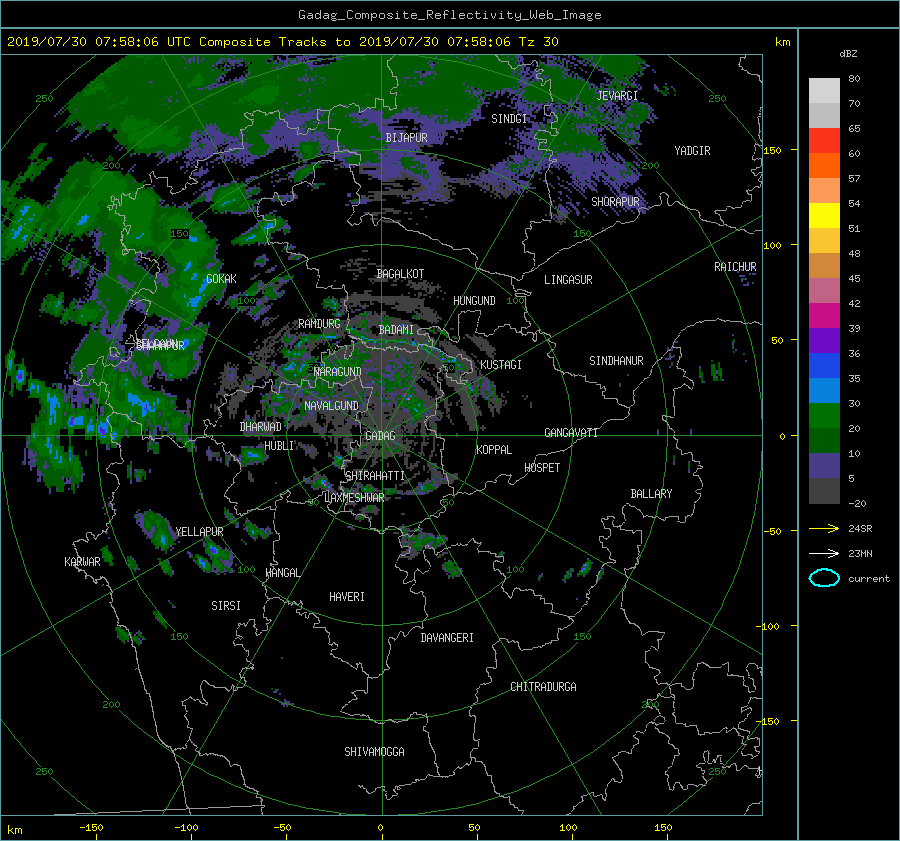Click the 80 value on dBZ scale
The width and height of the screenshot is (900, 841).
point(854,79)
